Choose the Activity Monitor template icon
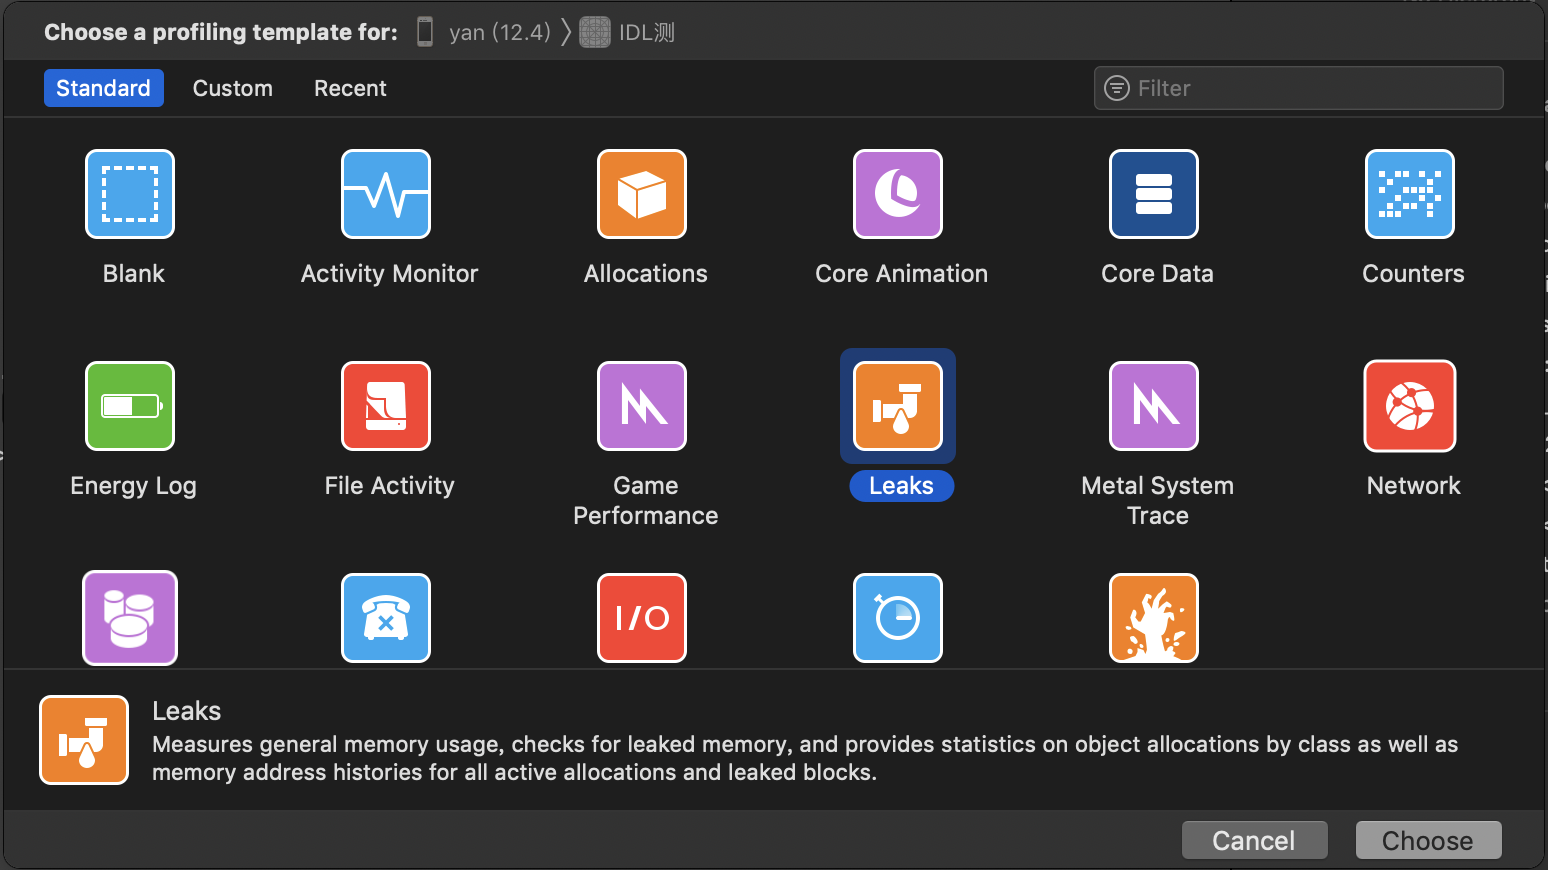The height and width of the screenshot is (870, 1548). 386,194
